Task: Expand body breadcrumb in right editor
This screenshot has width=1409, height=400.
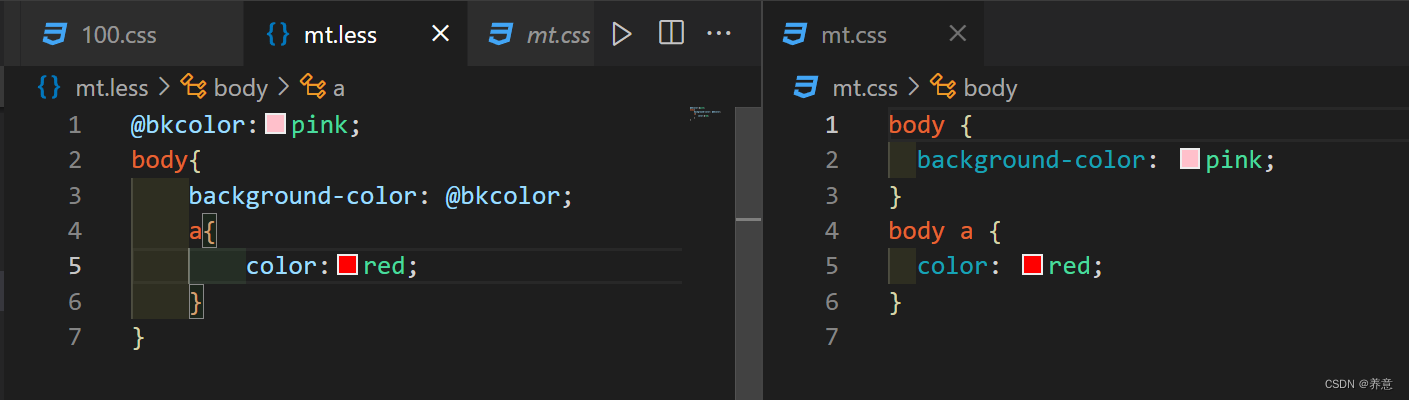Action: [x=990, y=88]
